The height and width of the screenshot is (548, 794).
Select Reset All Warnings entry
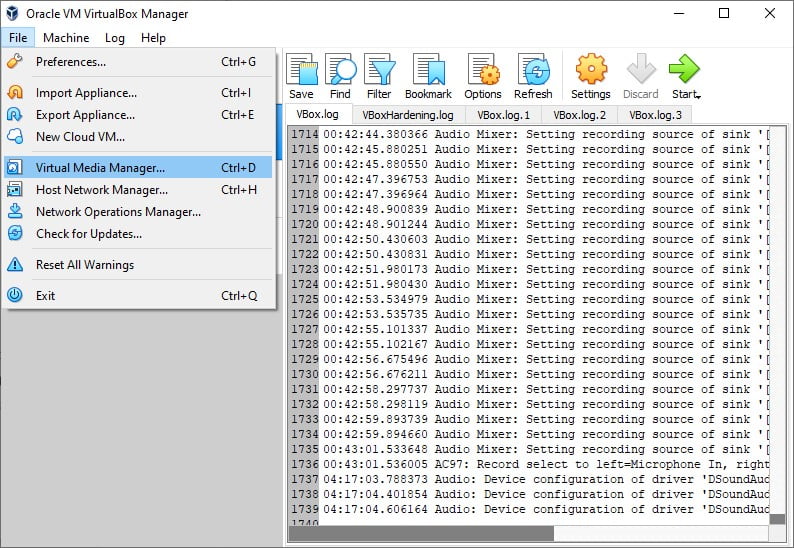click(138, 265)
